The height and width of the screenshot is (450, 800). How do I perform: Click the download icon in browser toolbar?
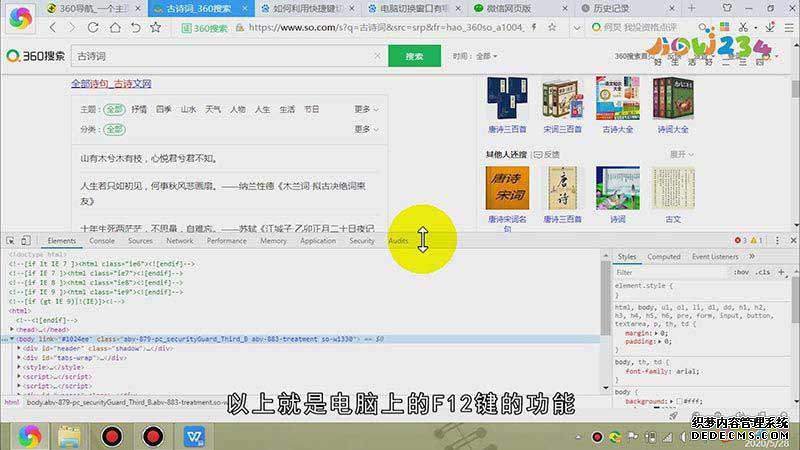770,27
